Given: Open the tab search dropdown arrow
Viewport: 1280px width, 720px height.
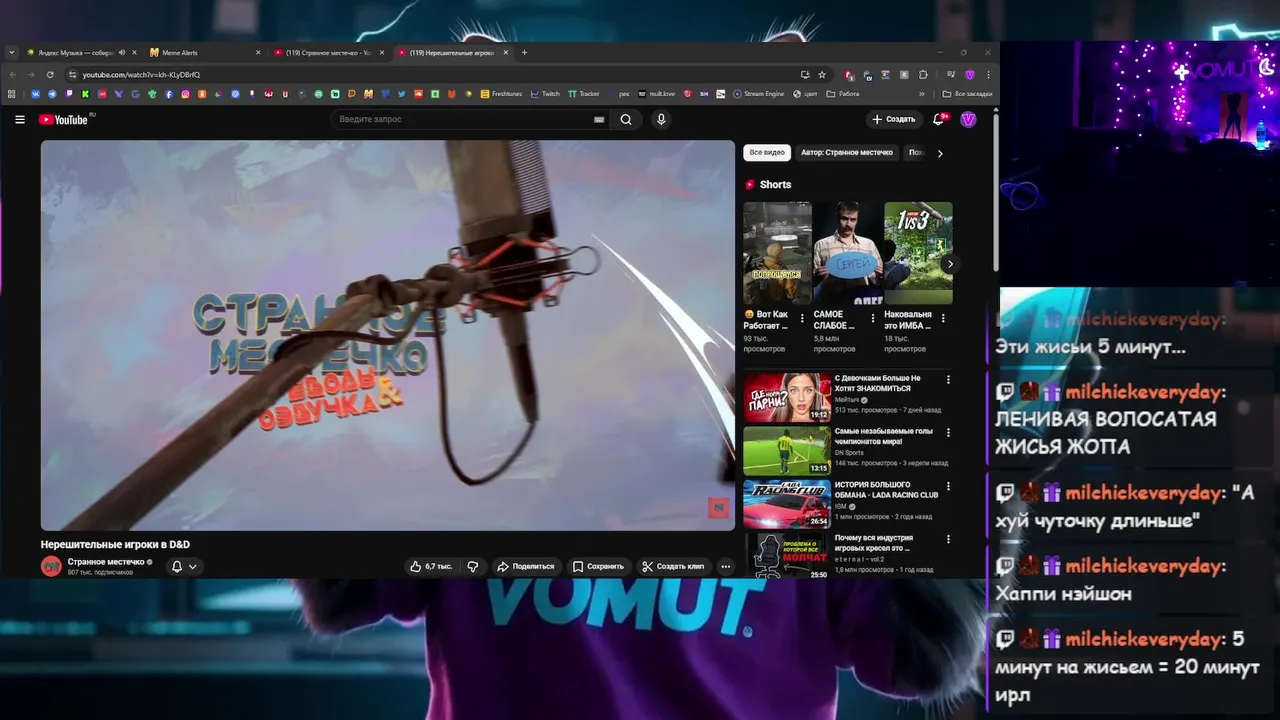Looking at the screenshot, I should click(11, 52).
